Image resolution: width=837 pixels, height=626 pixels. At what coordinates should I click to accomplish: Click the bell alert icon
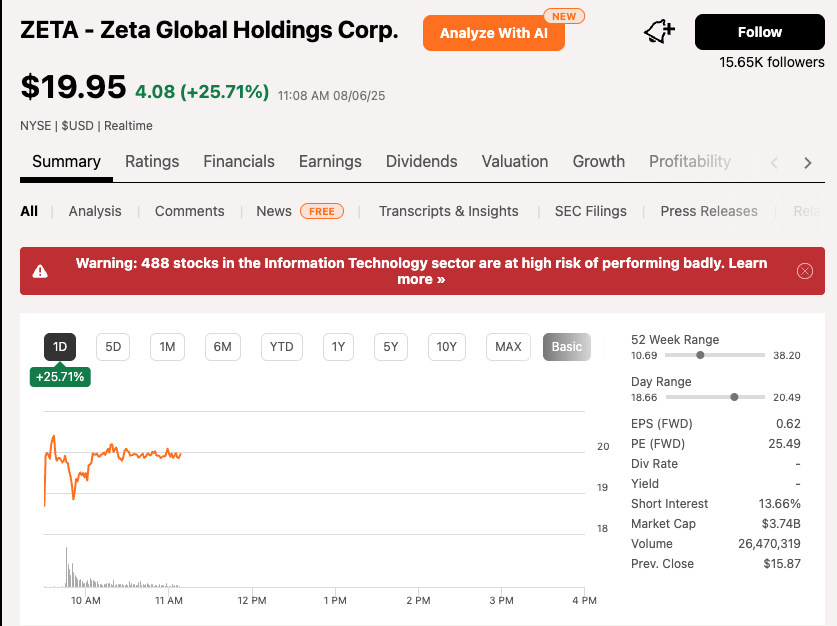pyautogui.click(x=659, y=31)
